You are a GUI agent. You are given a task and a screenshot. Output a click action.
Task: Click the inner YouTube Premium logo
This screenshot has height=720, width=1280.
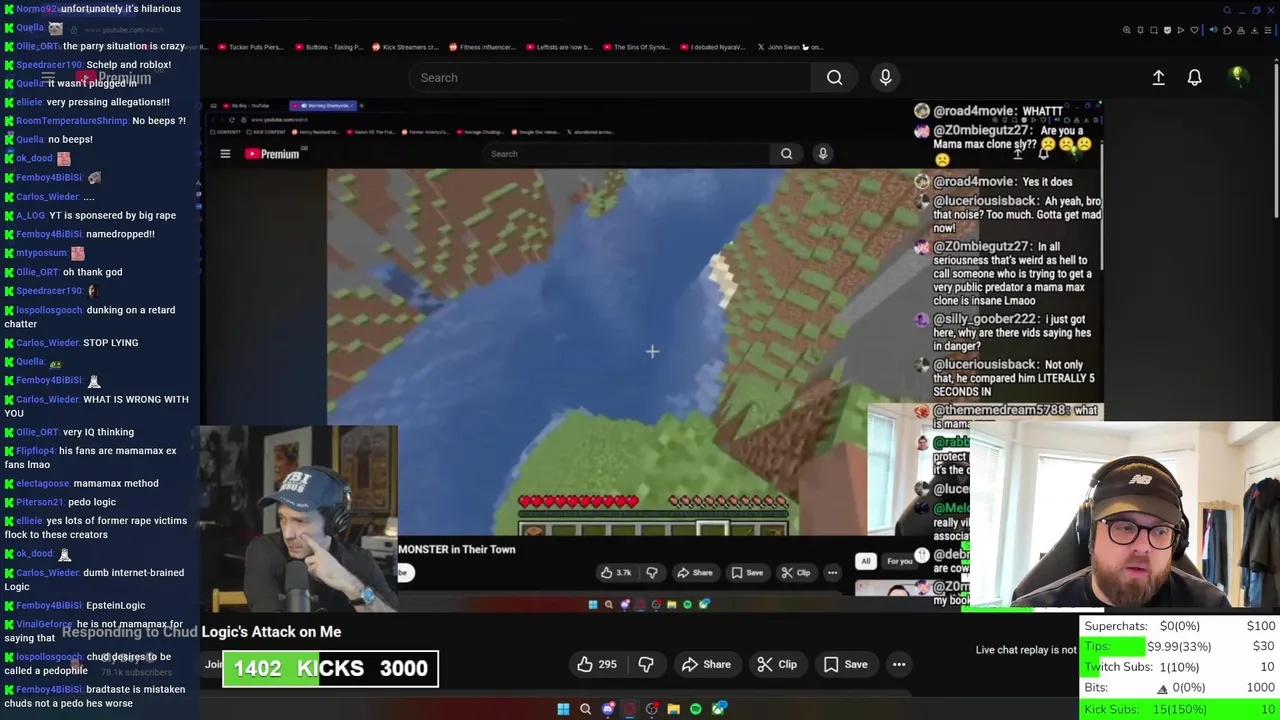(x=272, y=154)
